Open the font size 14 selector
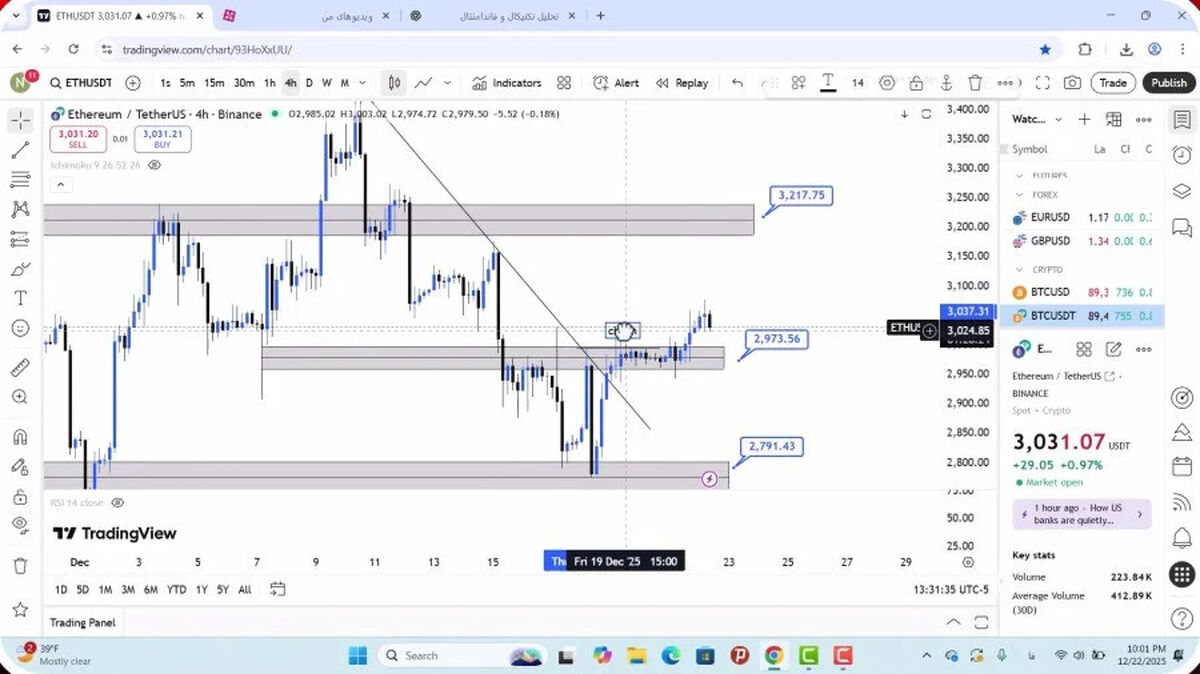 tap(858, 83)
